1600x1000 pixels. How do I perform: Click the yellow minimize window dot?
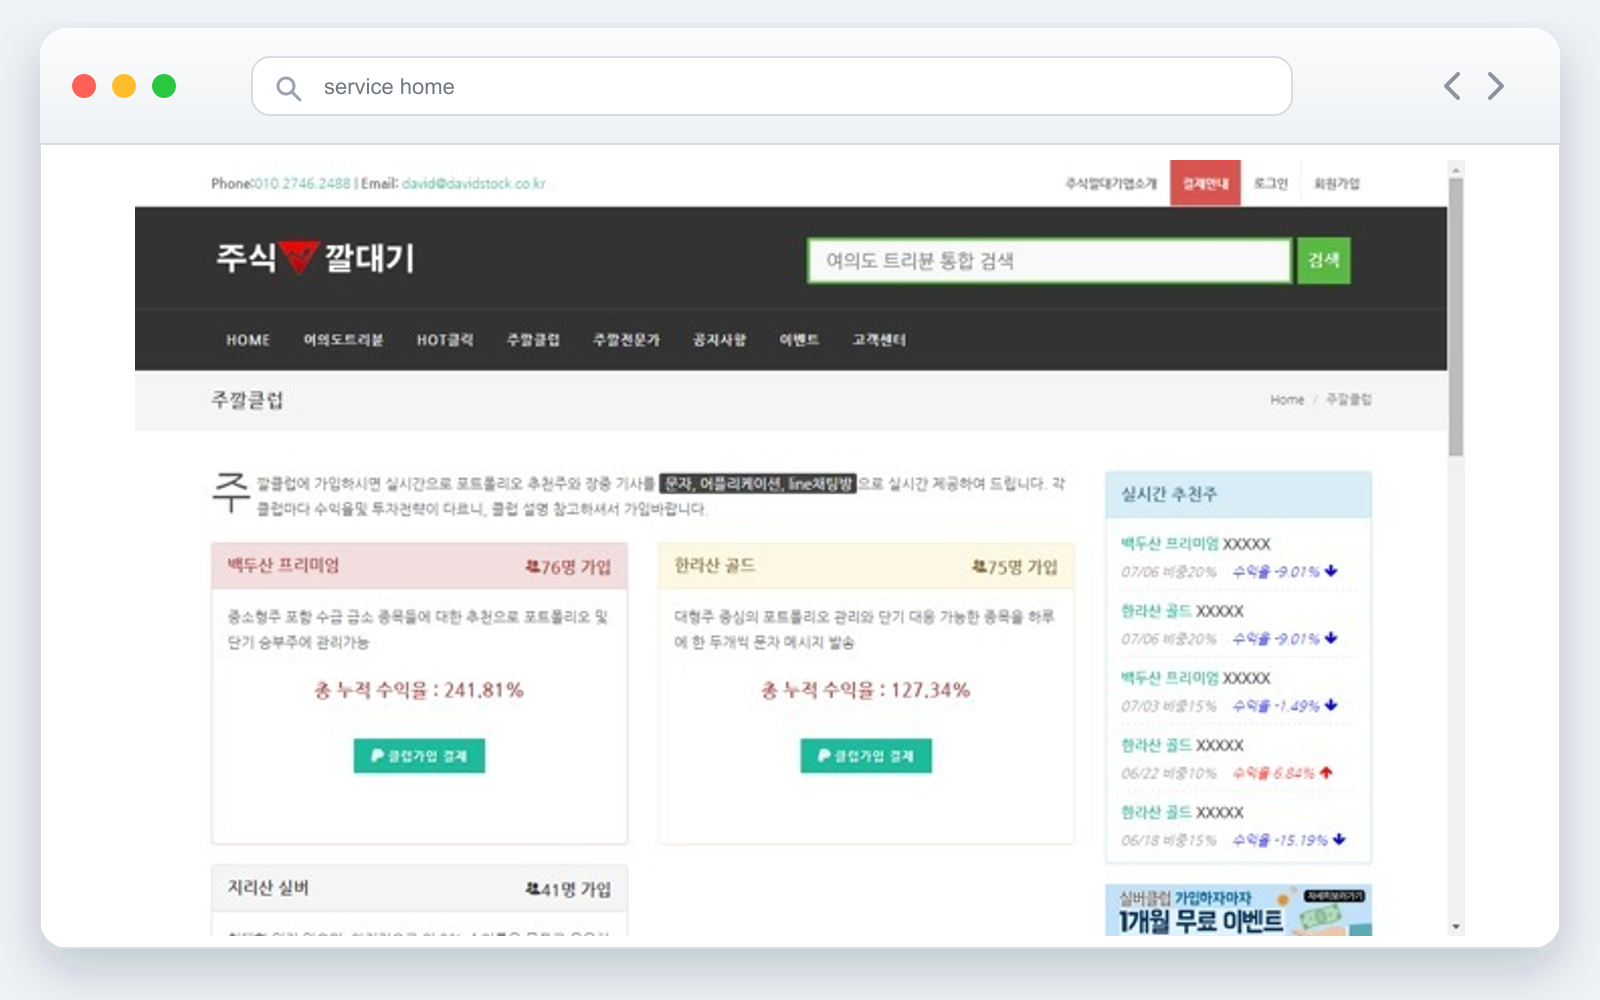(x=124, y=86)
